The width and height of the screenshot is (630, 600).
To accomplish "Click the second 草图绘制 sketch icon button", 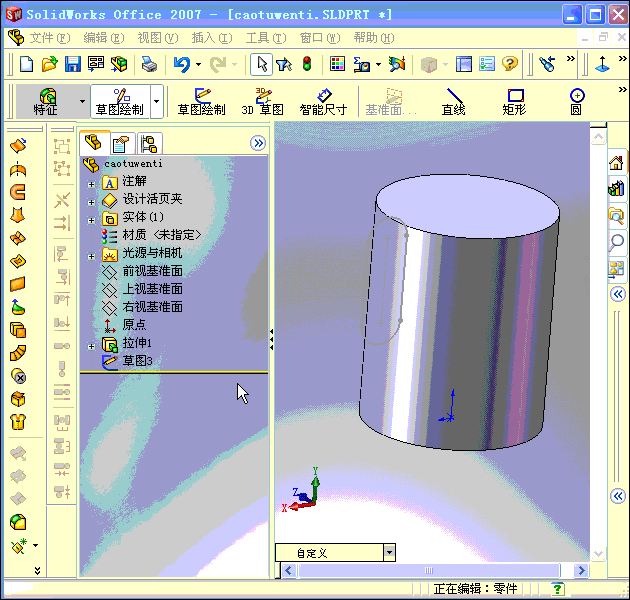I will [x=201, y=102].
